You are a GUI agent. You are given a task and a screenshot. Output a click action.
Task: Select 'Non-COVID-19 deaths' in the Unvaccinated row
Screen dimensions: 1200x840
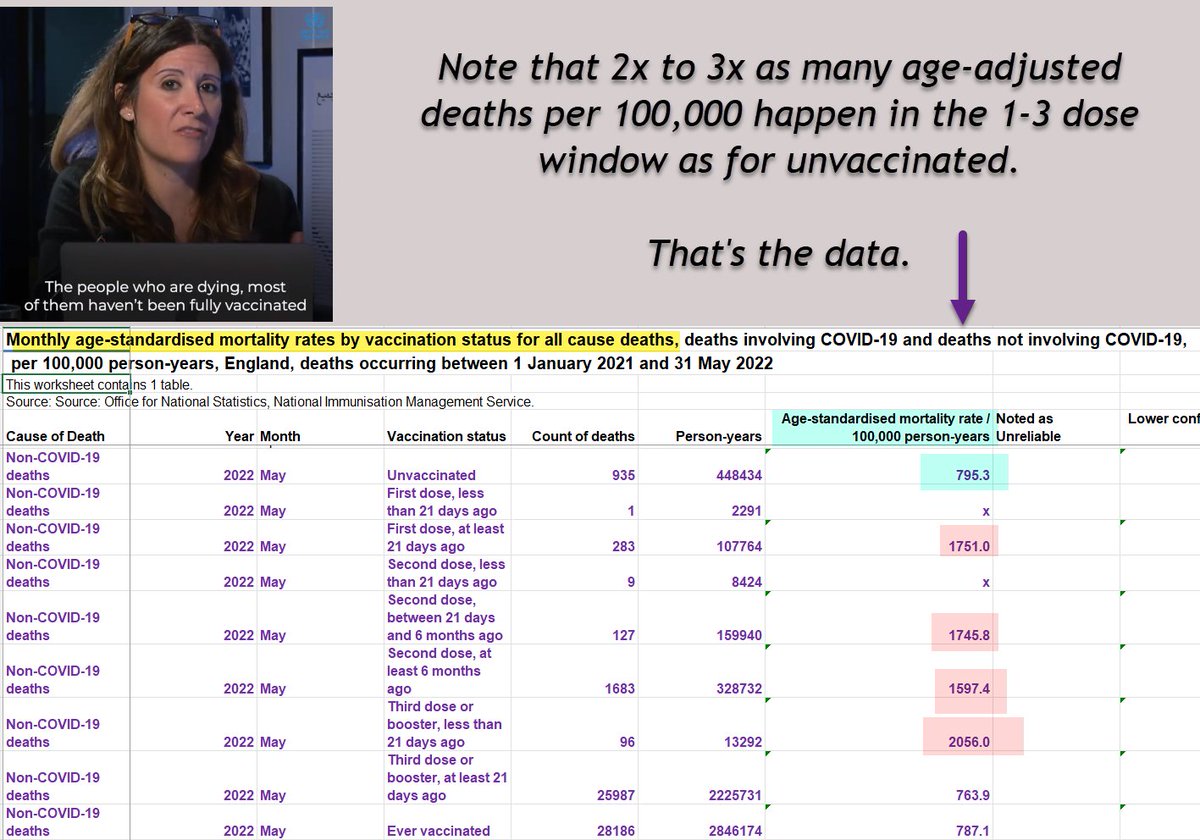tap(53, 466)
